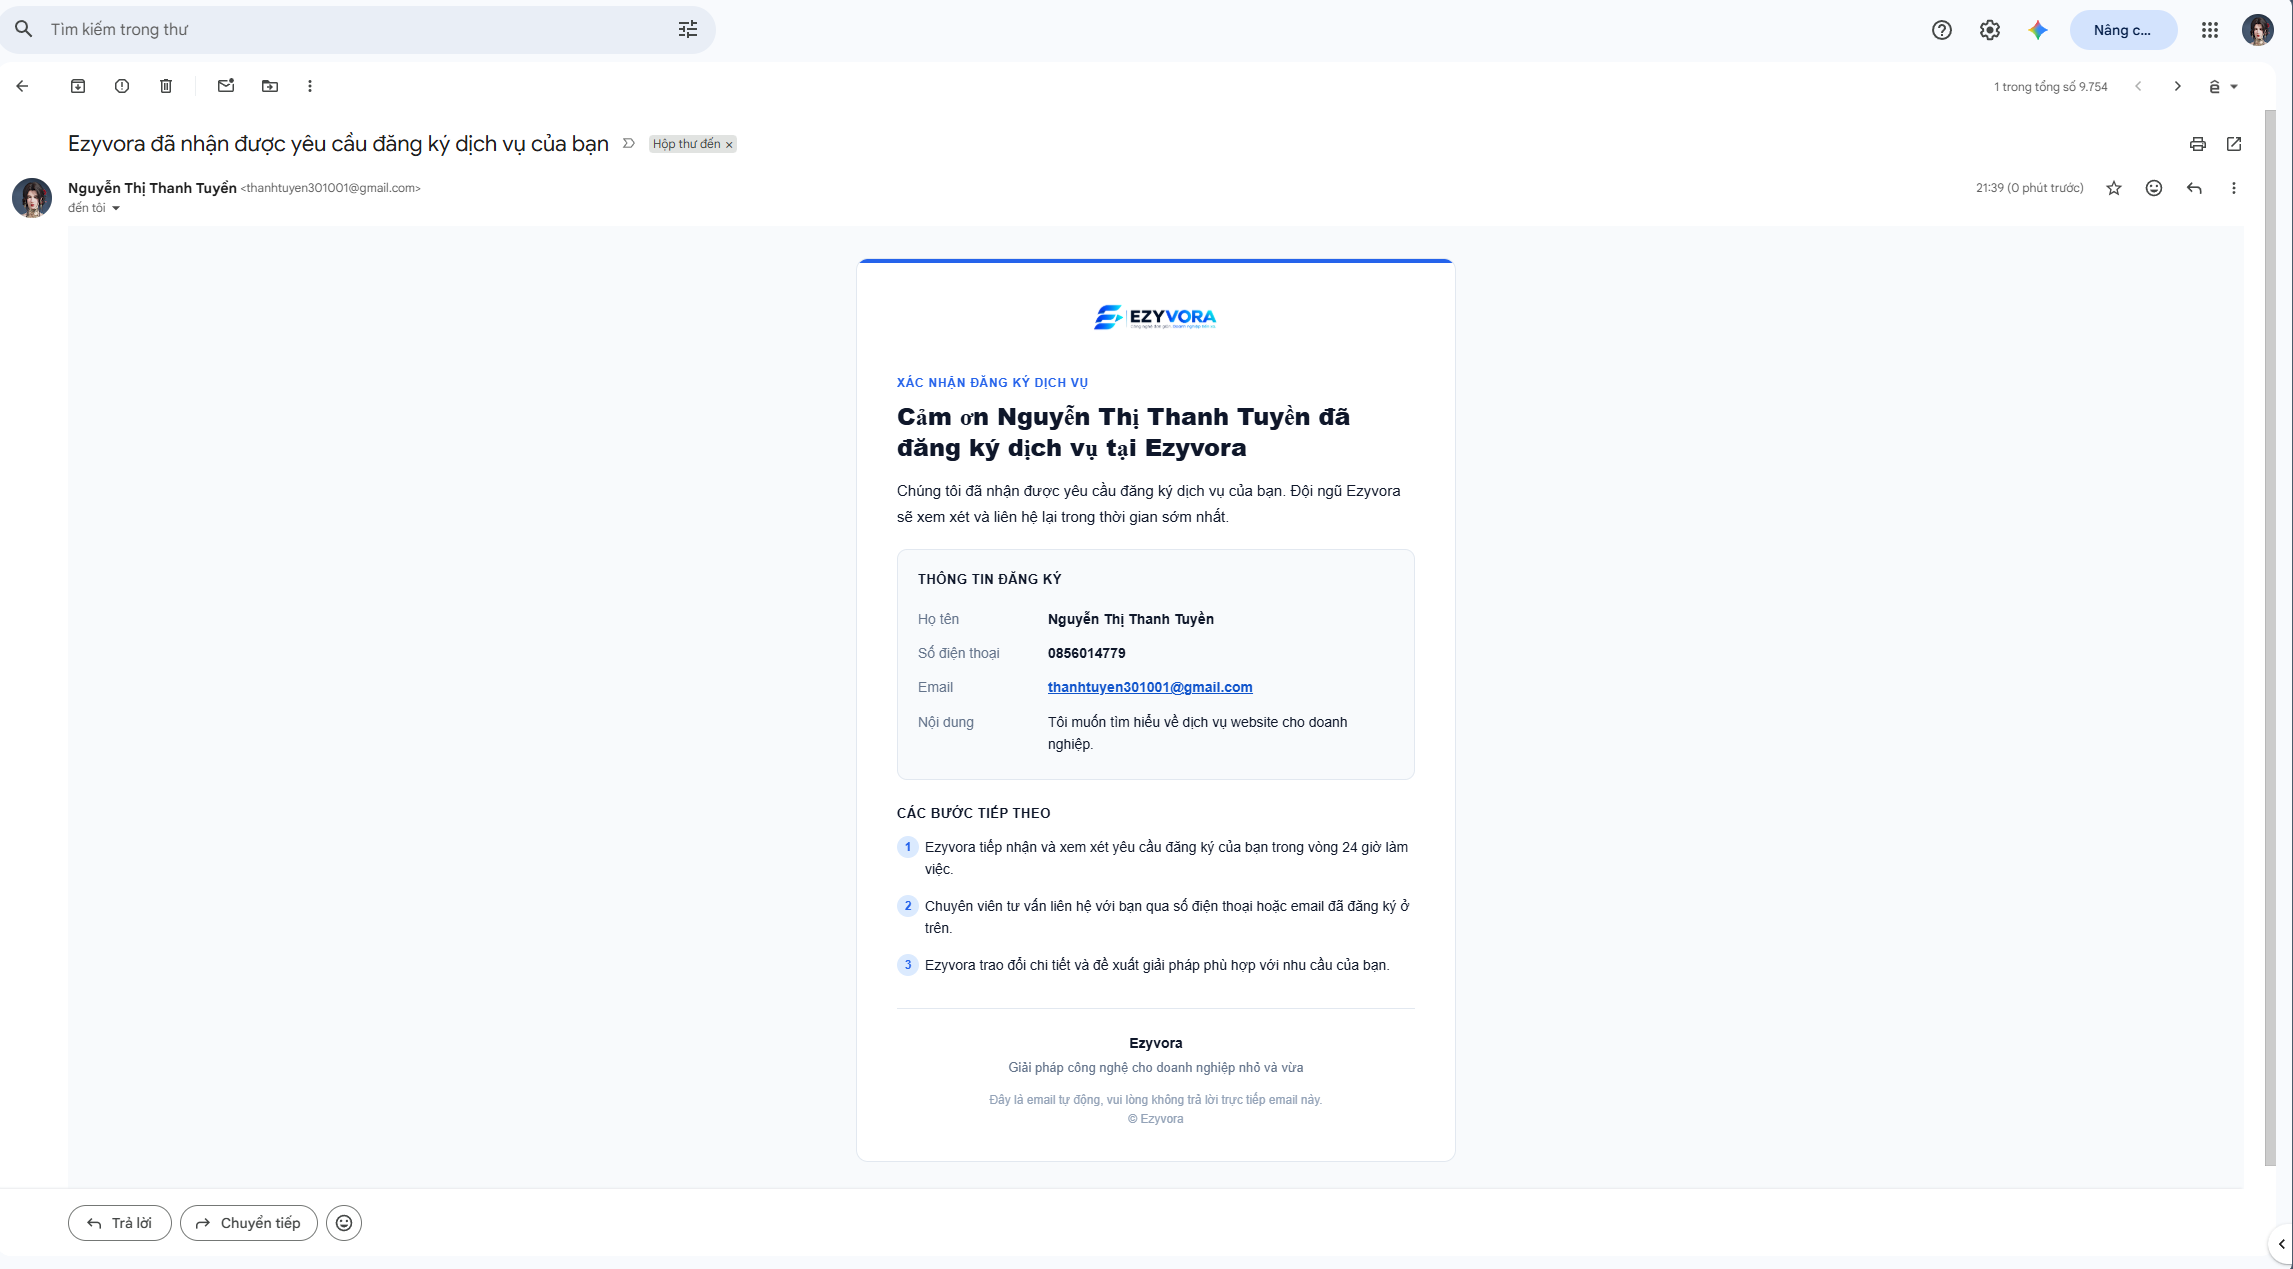
Task: Expand the 'đến tôi' recipient details
Action: [x=116, y=208]
